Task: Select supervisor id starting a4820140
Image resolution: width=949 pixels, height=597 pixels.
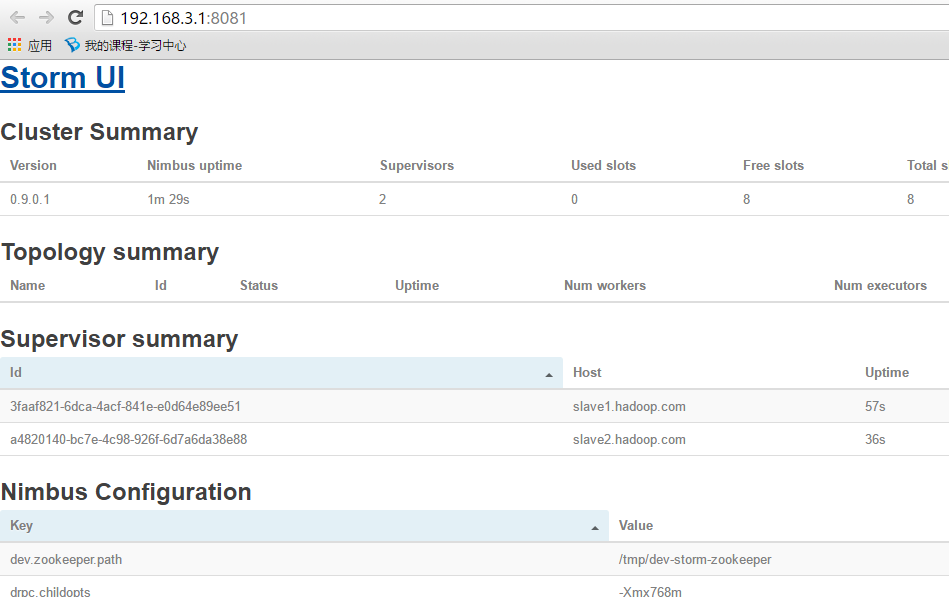Action: click(128, 439)
